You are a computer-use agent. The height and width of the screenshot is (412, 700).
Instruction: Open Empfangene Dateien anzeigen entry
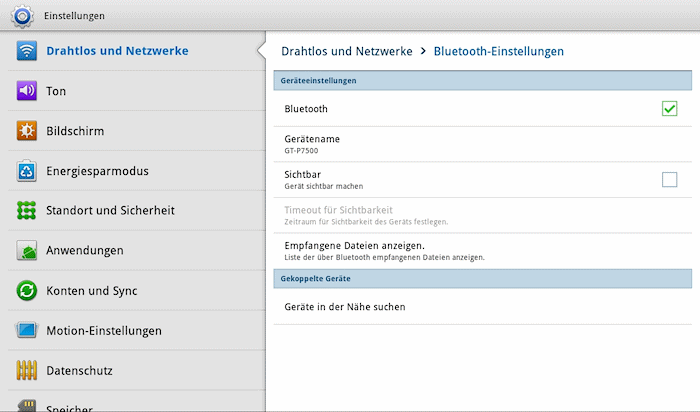[x=483, y=251]
